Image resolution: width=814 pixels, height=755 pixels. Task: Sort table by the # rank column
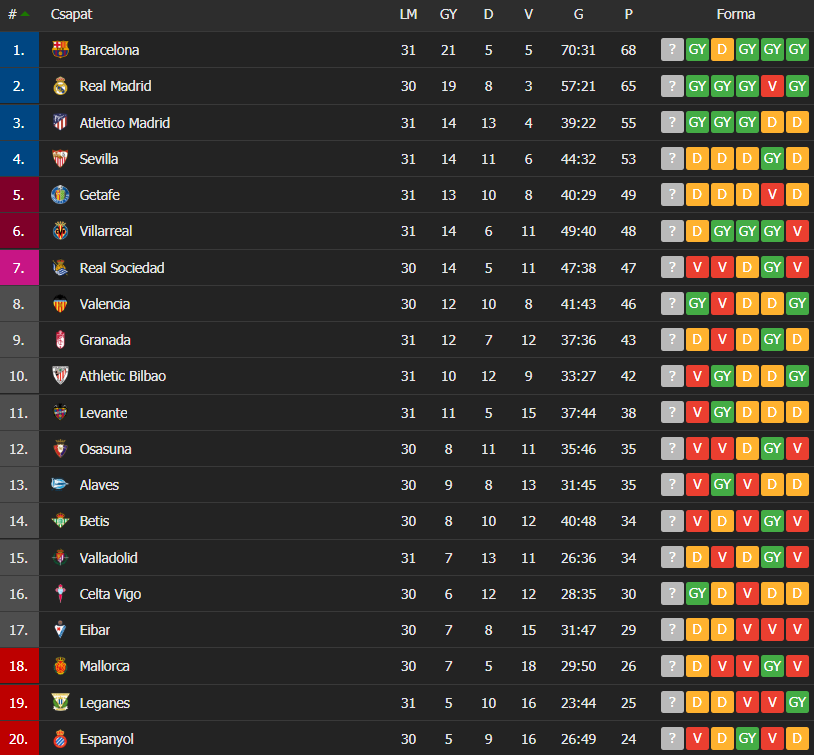coord(19,14)
